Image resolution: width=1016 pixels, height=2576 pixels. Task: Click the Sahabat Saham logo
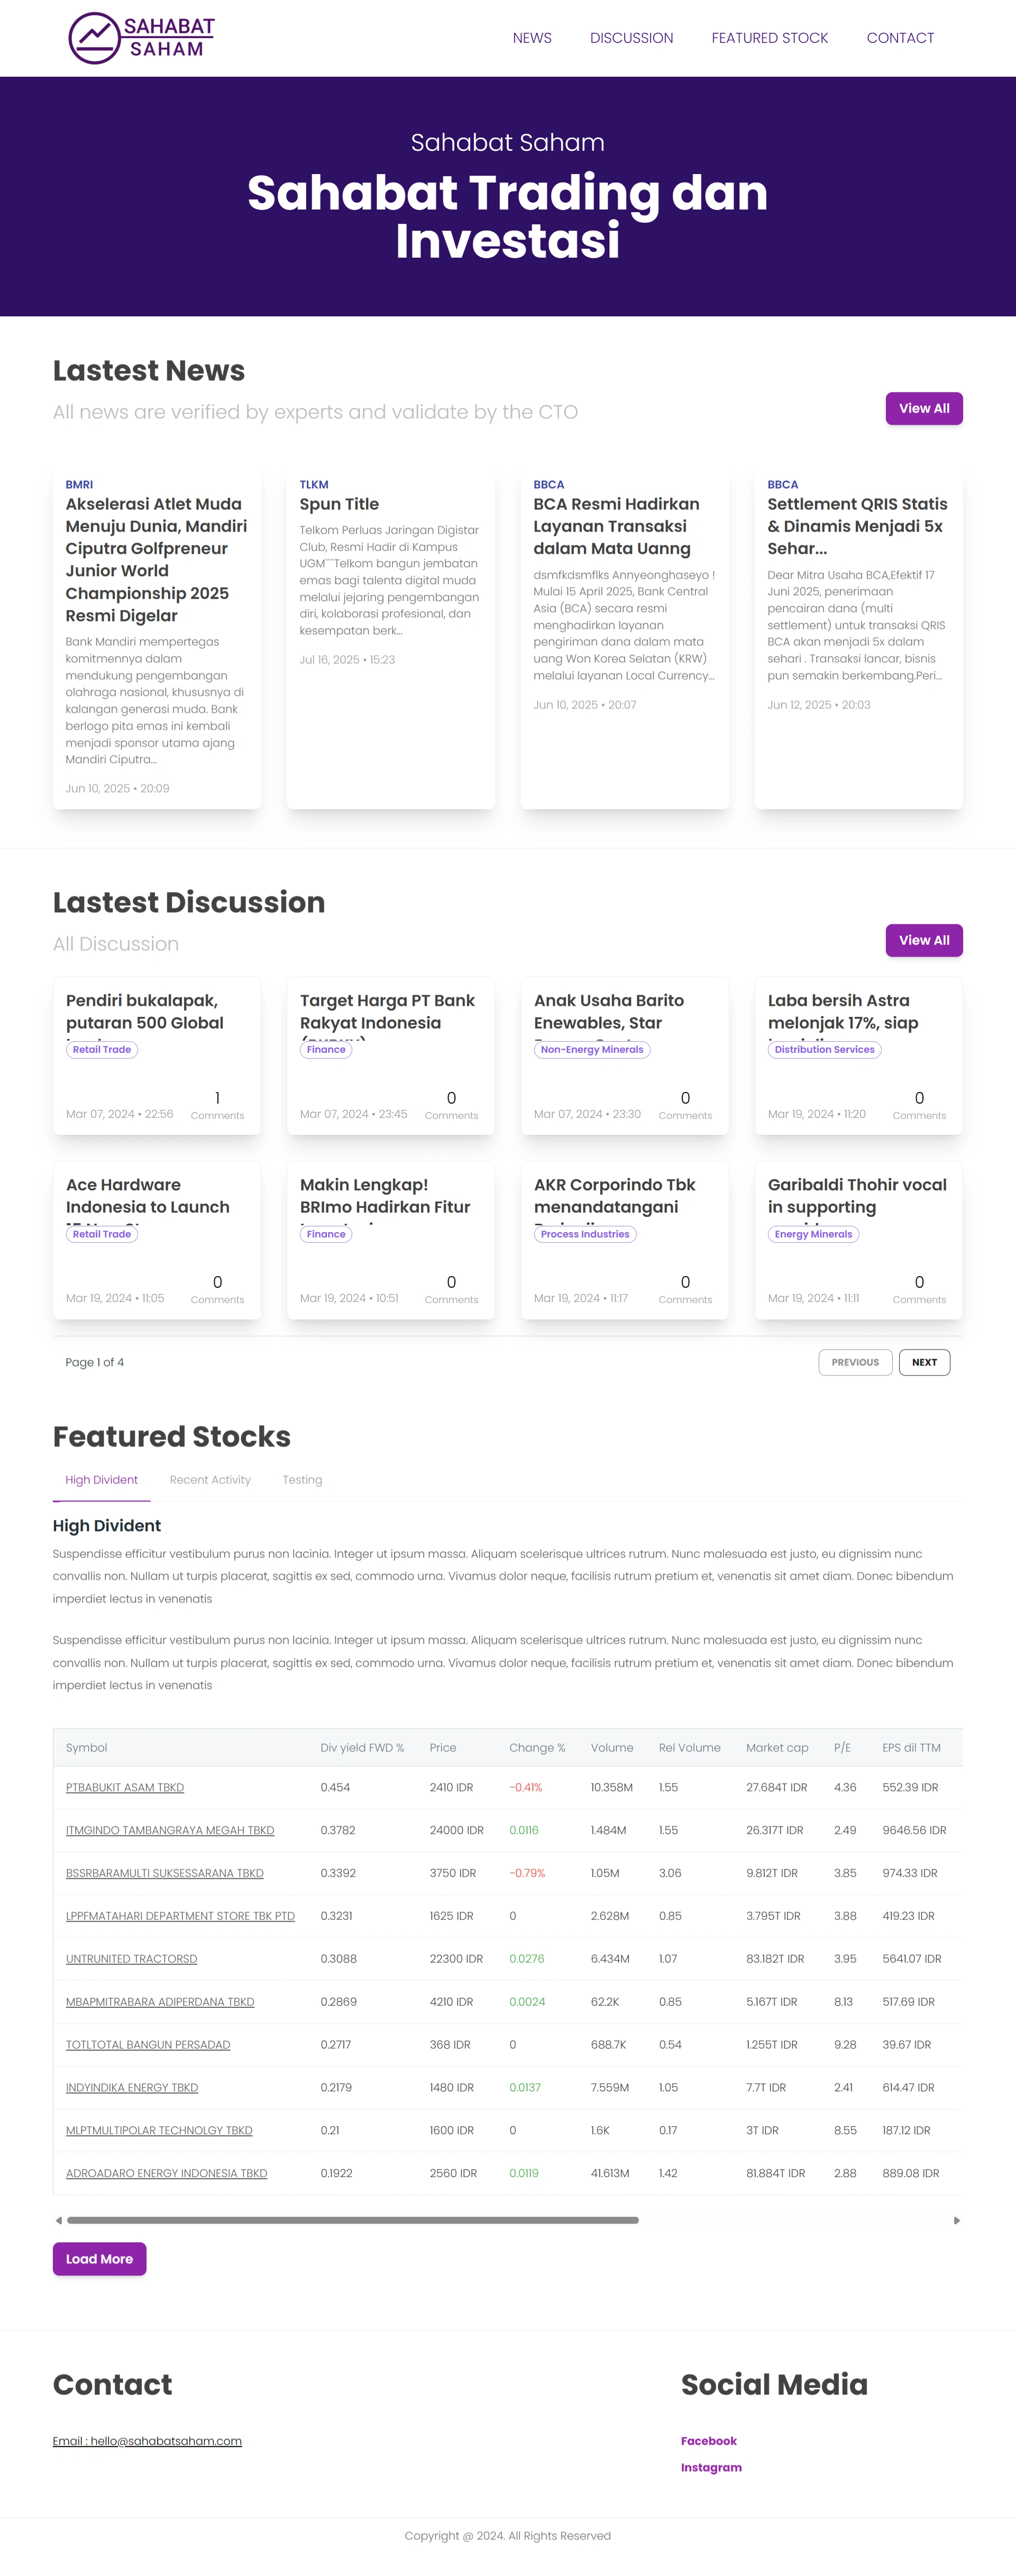[x=141, y=38]
